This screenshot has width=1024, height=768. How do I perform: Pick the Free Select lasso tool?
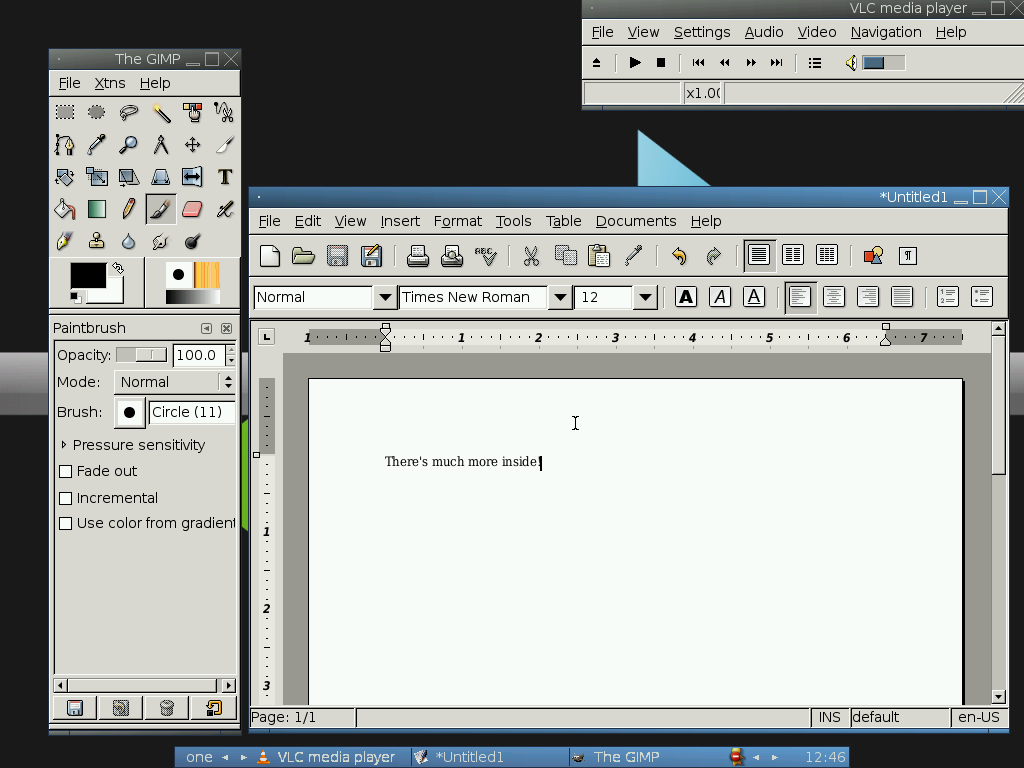(129, 112)
